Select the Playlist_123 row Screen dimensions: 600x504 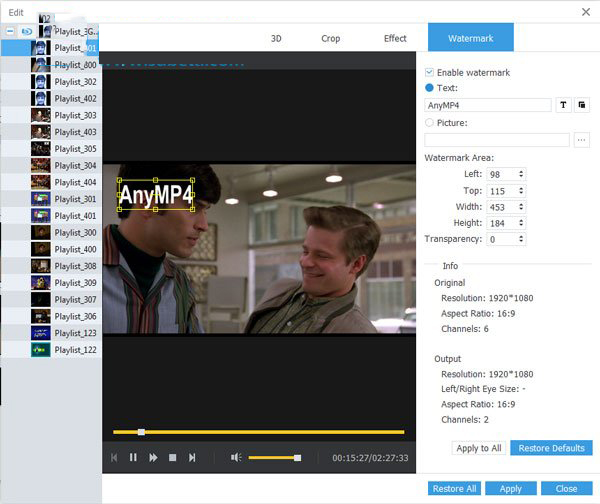[x=51, y=333]
